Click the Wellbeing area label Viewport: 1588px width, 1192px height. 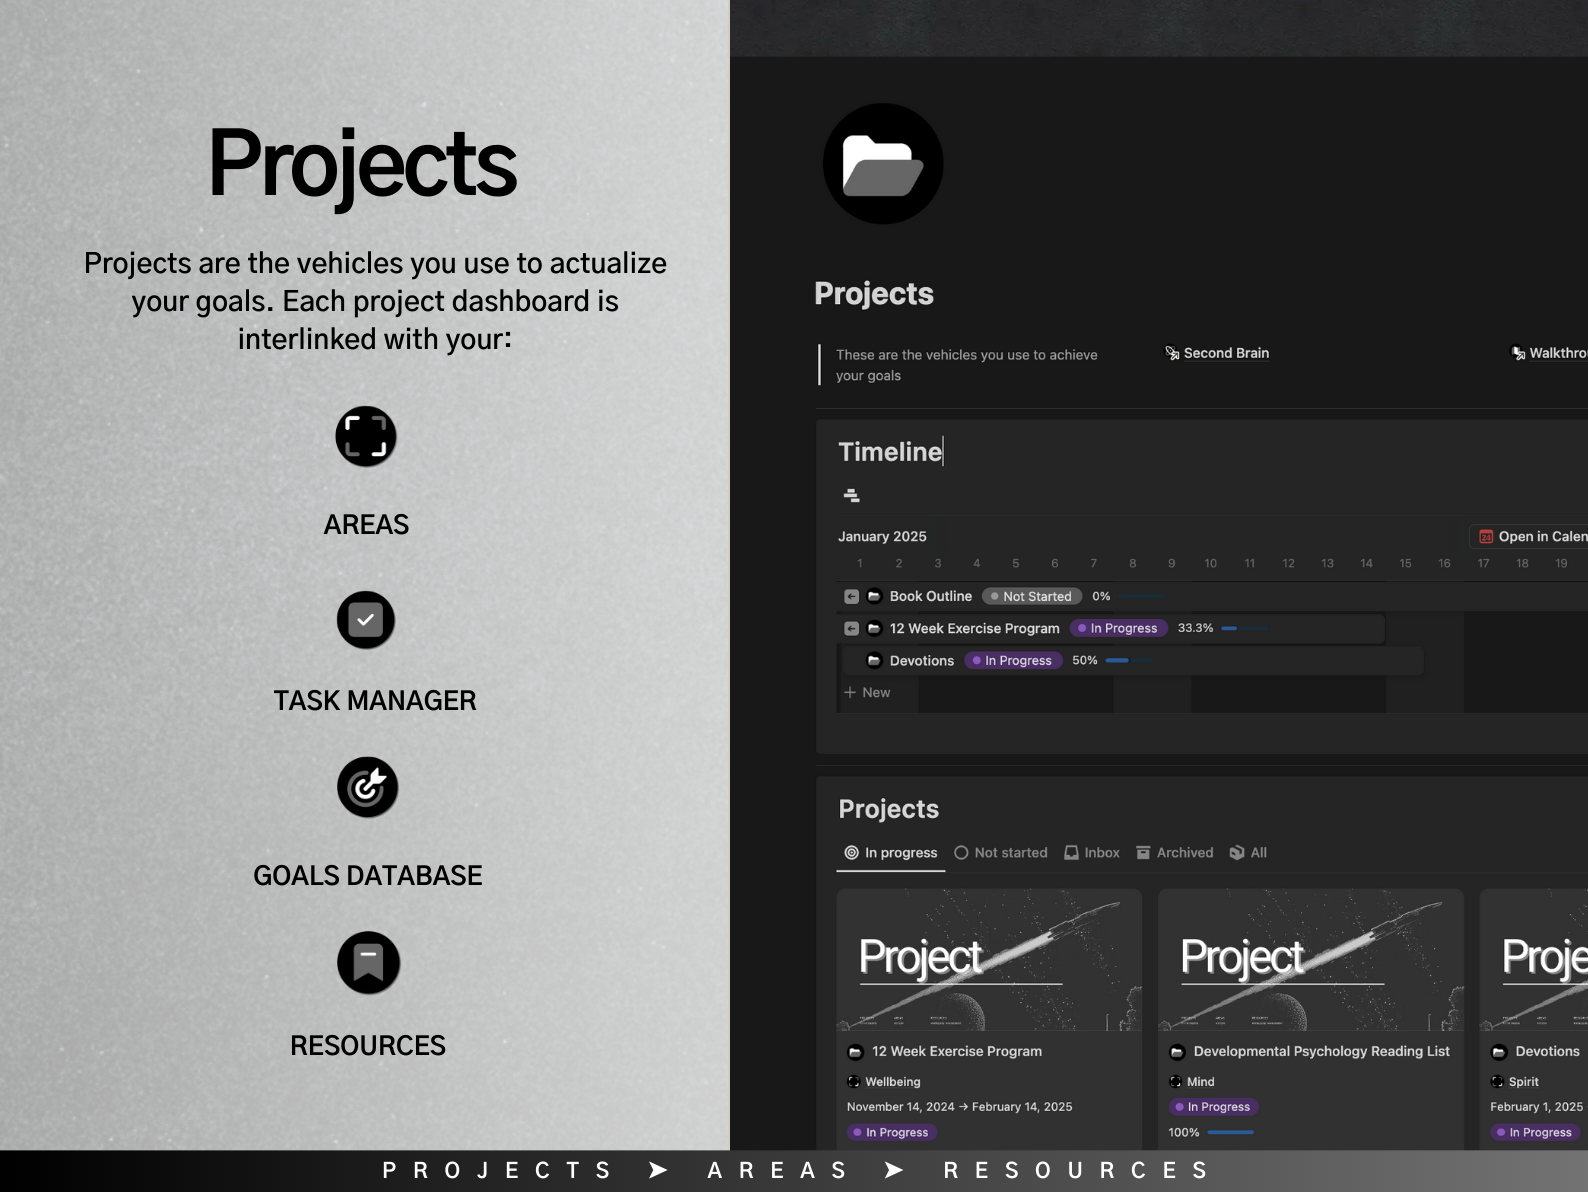(893, 1082)
